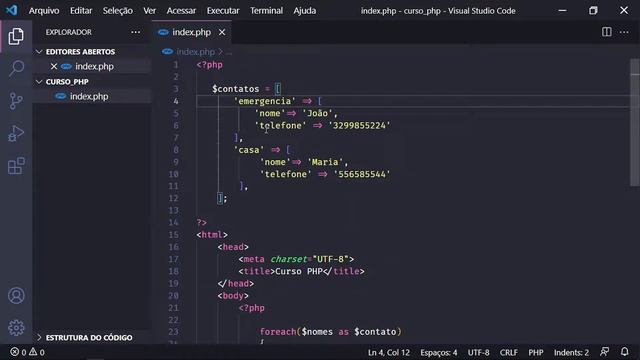Click '556585544' phone string

(362, 174)
